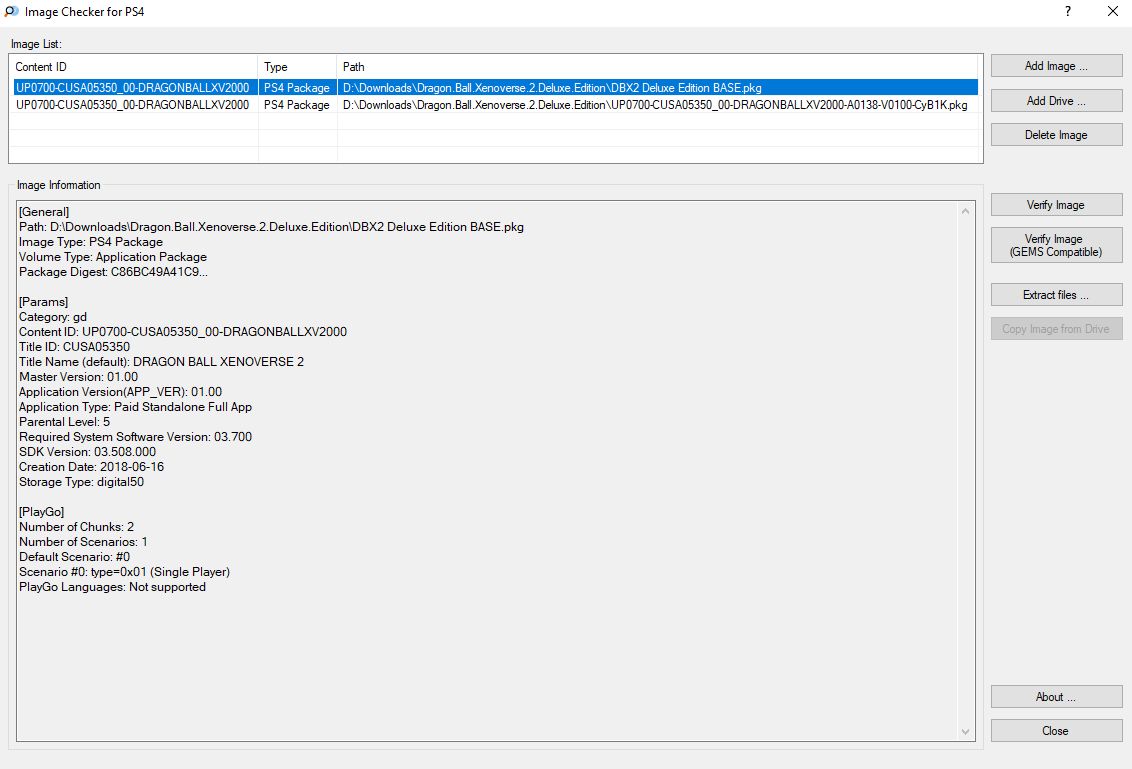Image resolution: width=1132 pixels, height=769 pixels.
Task: Click the Content ID line in Params
Action: coord(183,331)
